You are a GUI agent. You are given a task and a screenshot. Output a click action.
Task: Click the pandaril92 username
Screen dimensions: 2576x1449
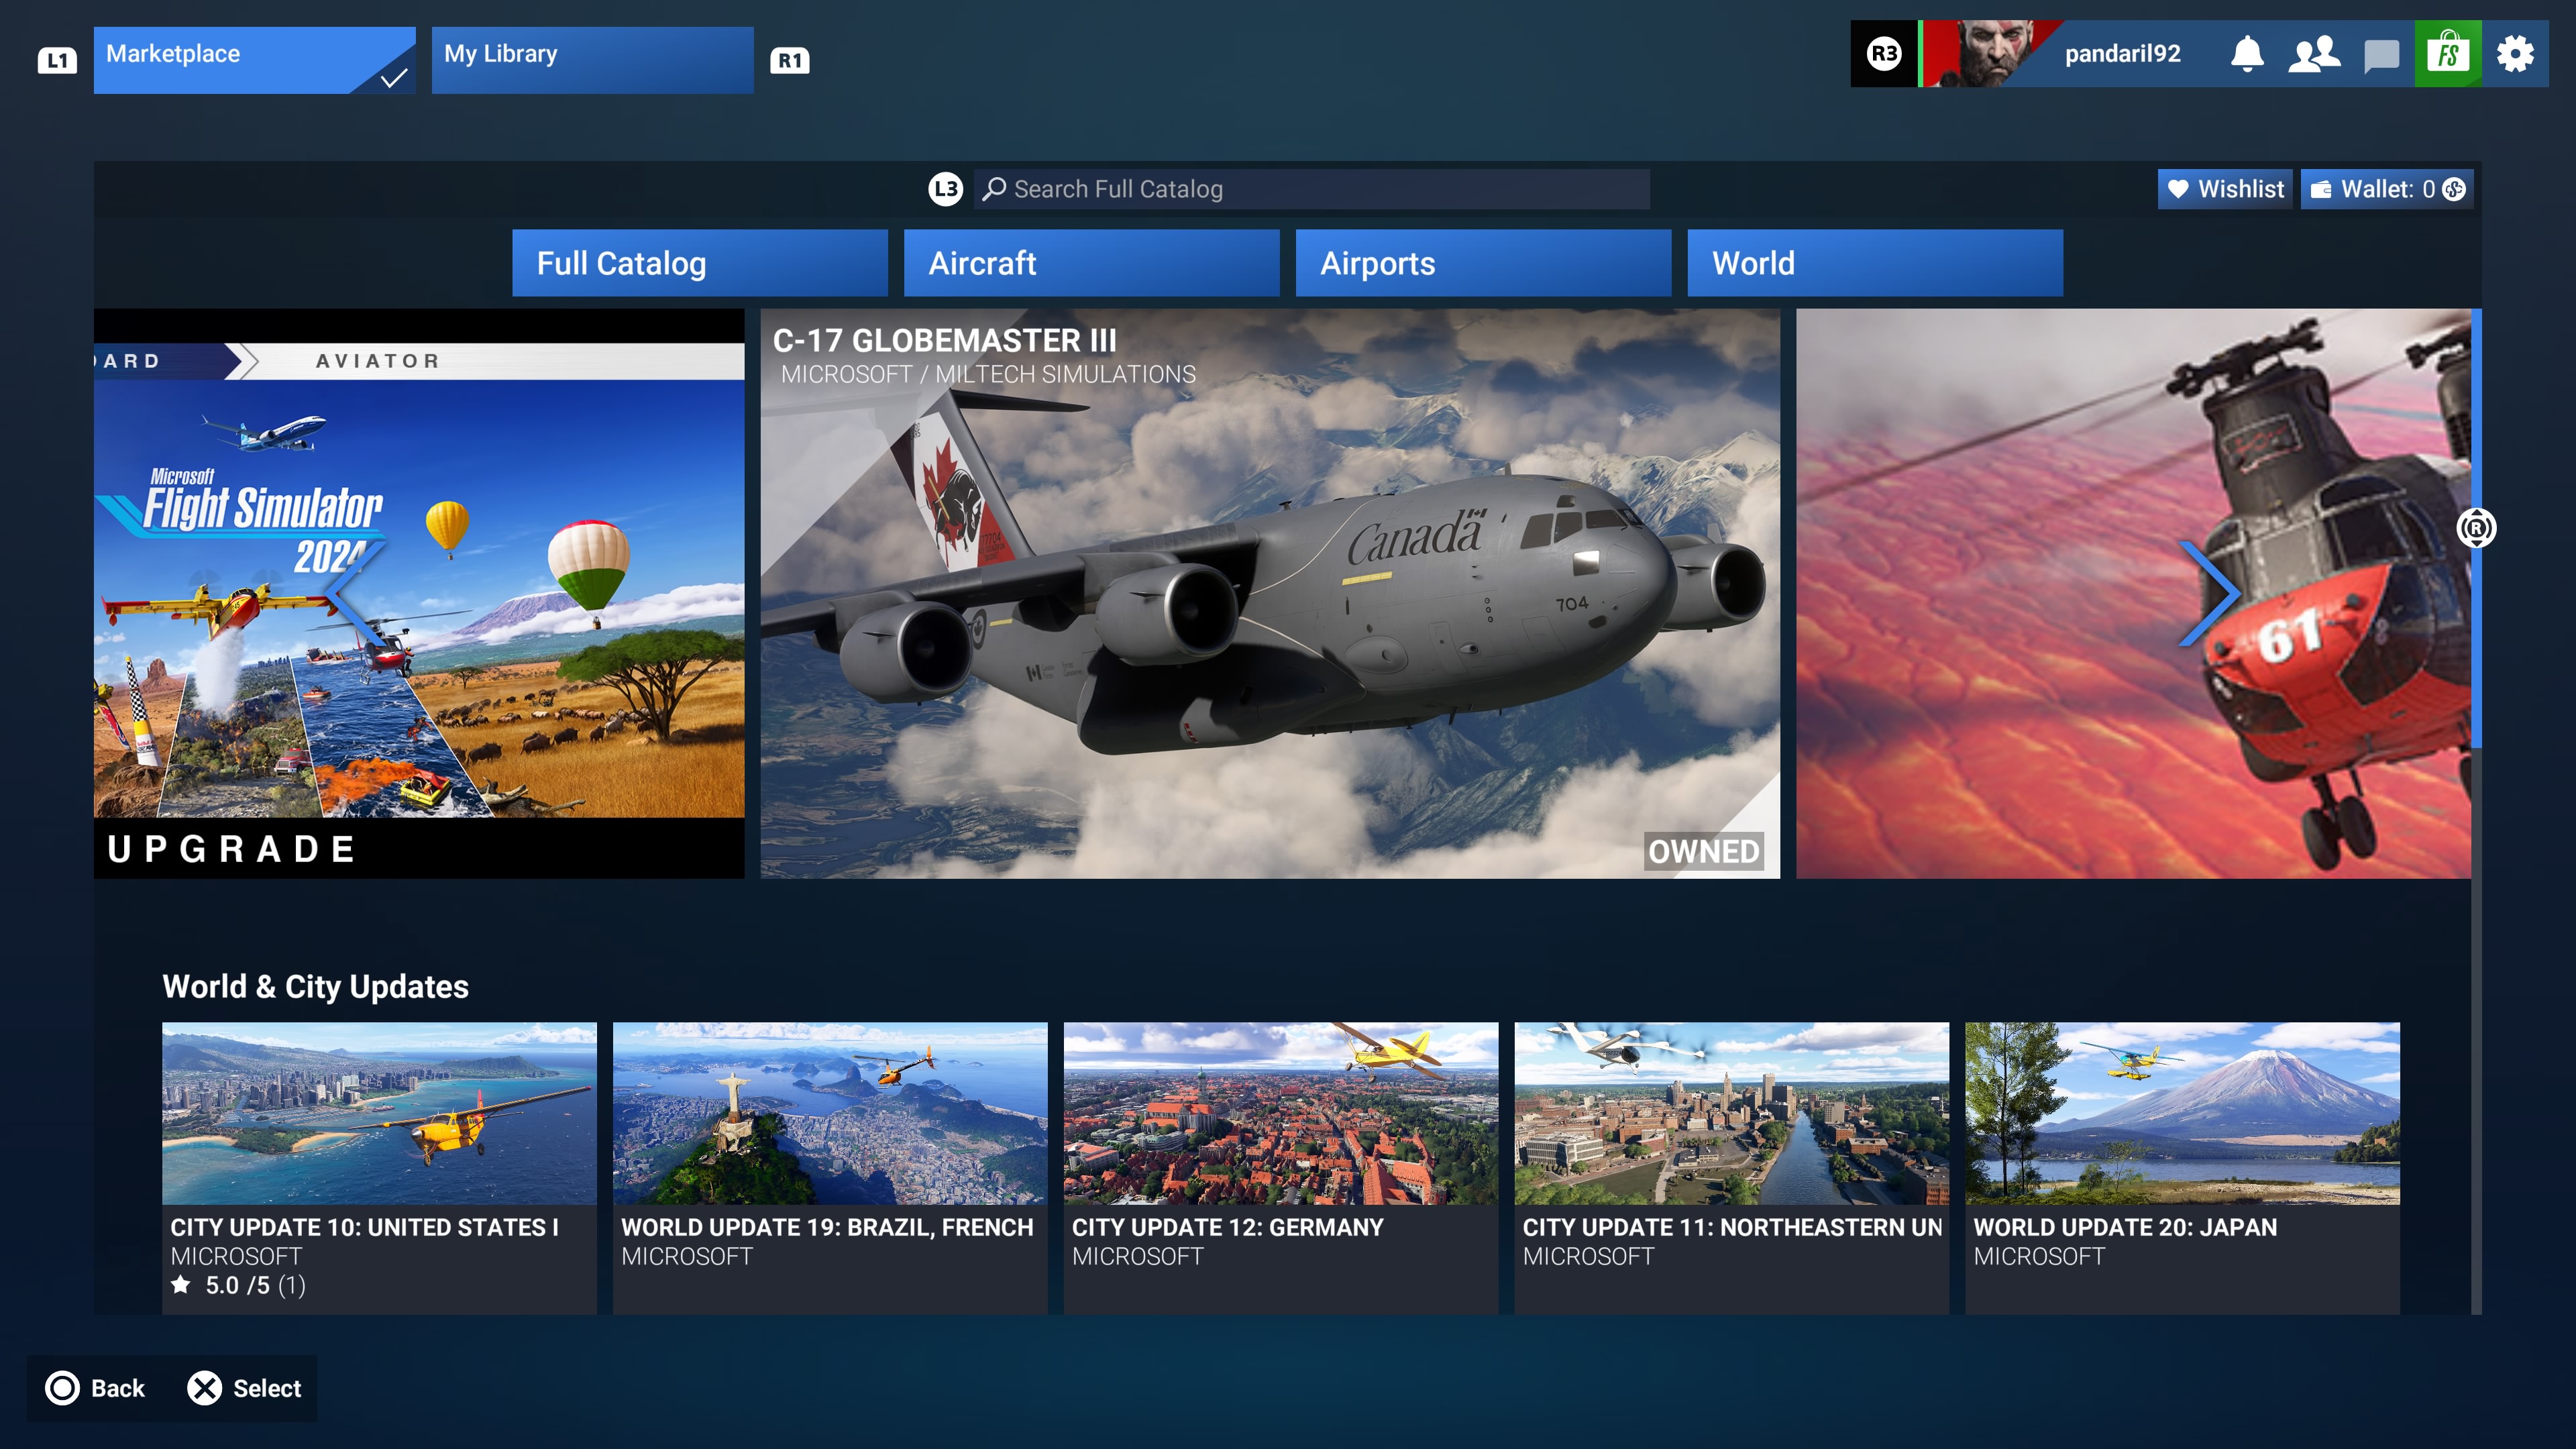pyautogui.click(x=2123, y=54)
